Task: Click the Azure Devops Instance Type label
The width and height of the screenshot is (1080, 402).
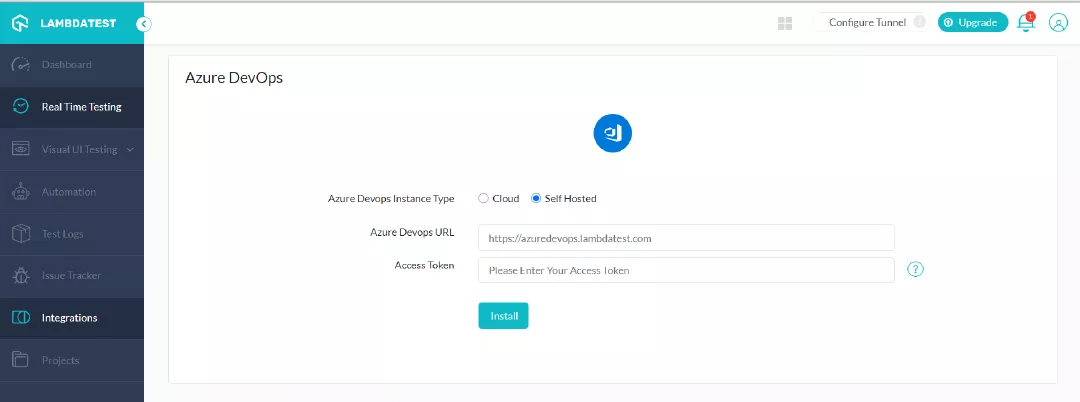Action: tap(391, 199)
